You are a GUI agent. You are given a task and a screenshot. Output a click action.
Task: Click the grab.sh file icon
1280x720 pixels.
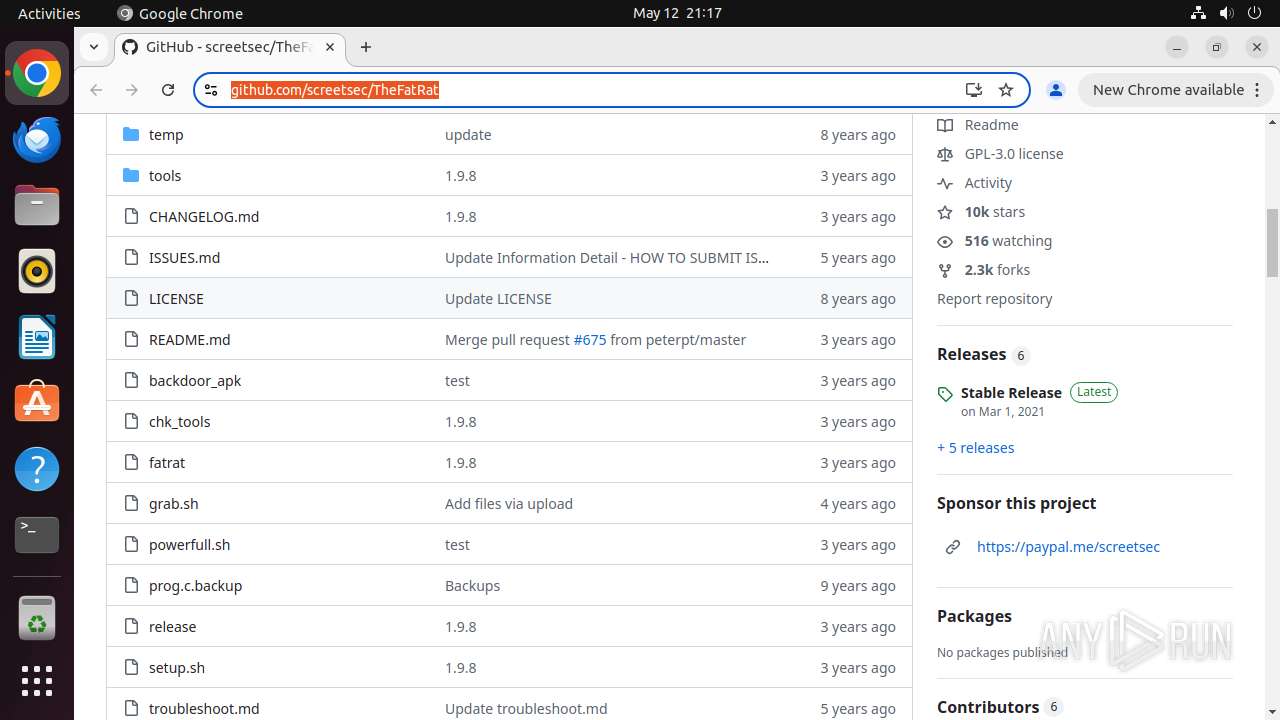tap(130, 503)
